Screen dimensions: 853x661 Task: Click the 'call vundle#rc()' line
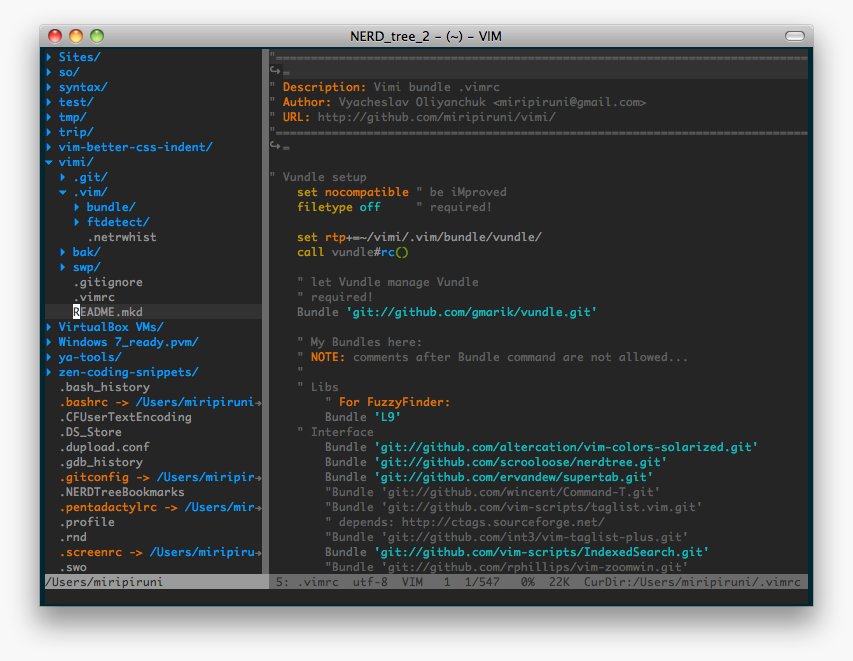click(353, 252)
